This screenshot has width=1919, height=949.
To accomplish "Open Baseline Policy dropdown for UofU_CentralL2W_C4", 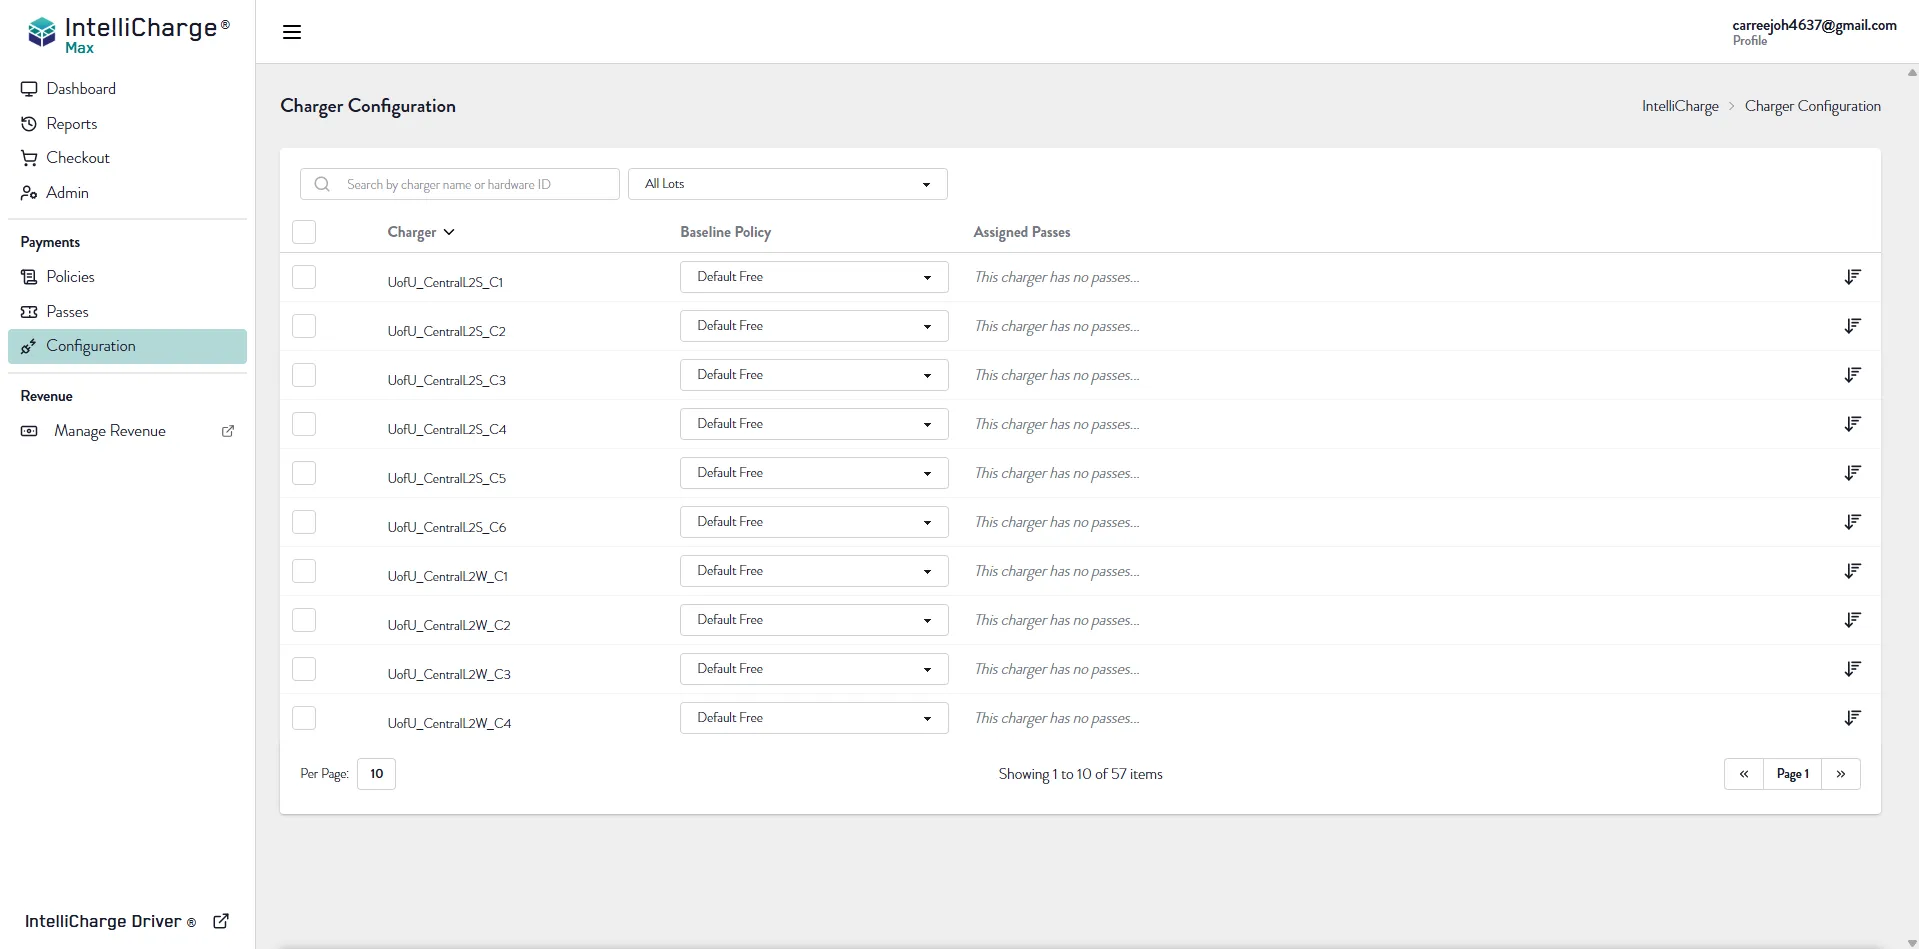I will 814,718.
